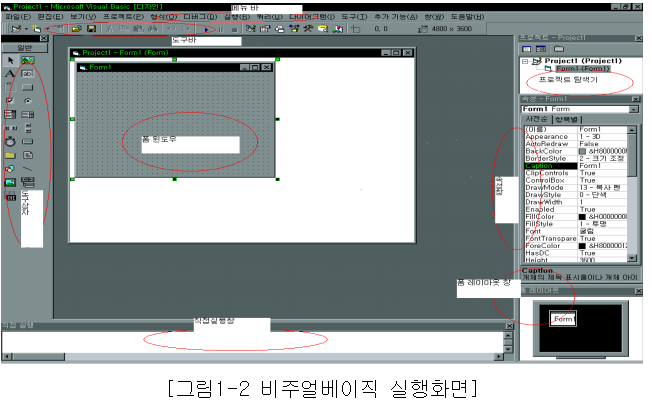This screenshot has width=652, height=407.
Task: Select the CommandButton control tool
Action: click(x=27, y=87)
